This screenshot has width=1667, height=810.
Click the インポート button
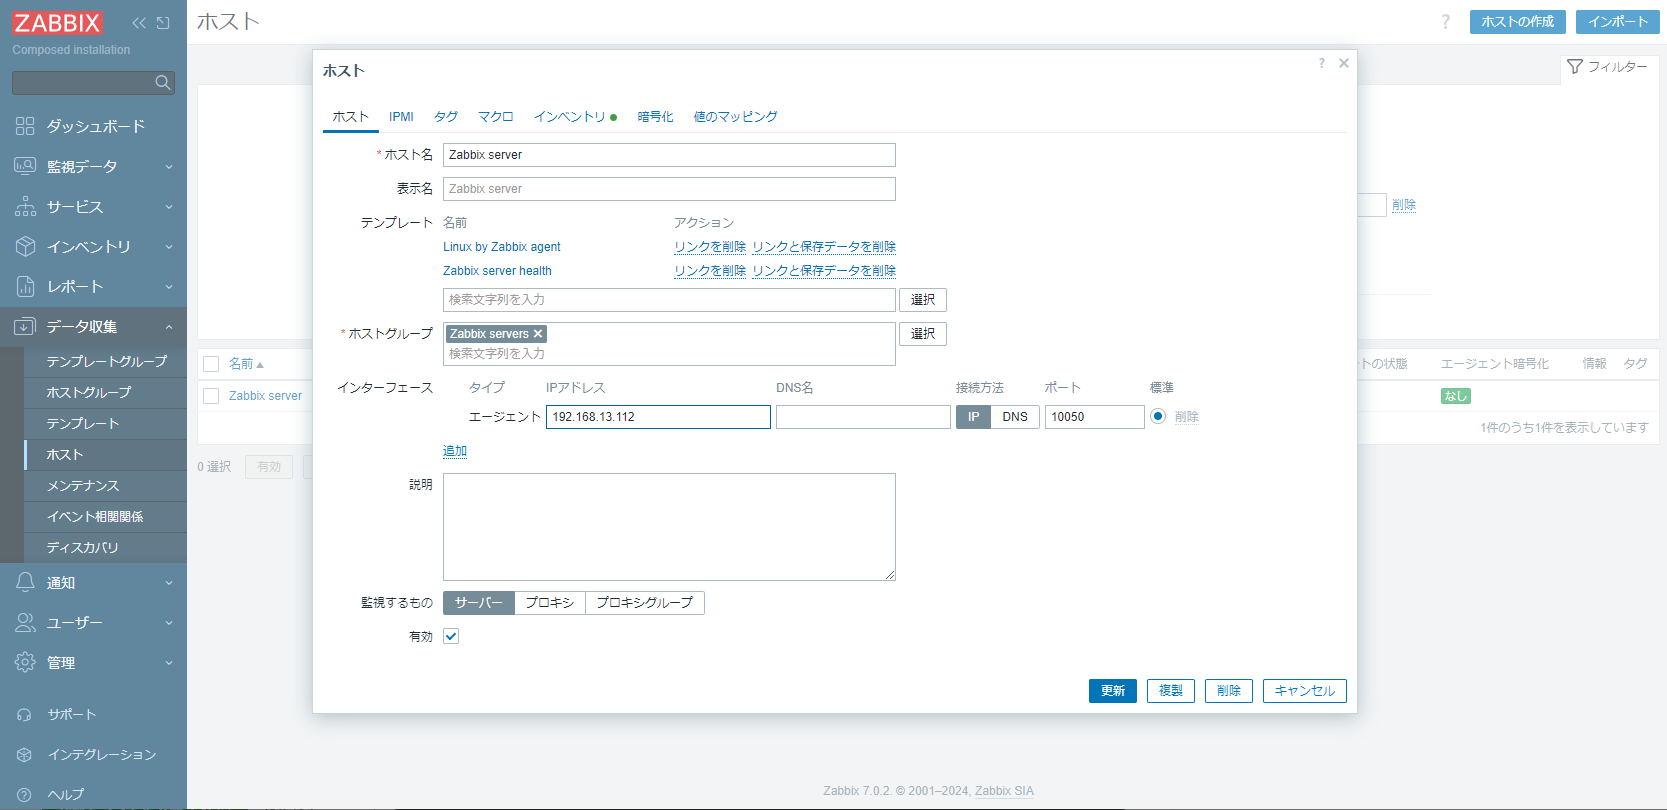[1618, 22]
